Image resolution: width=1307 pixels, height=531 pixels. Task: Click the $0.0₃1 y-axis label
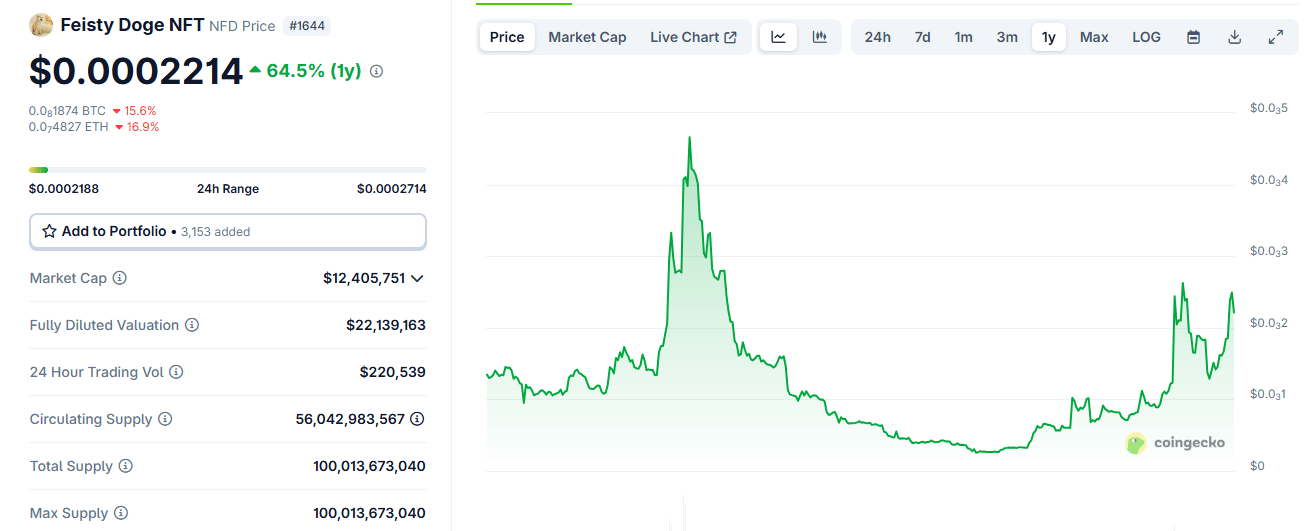click(x=1269, y=394)
